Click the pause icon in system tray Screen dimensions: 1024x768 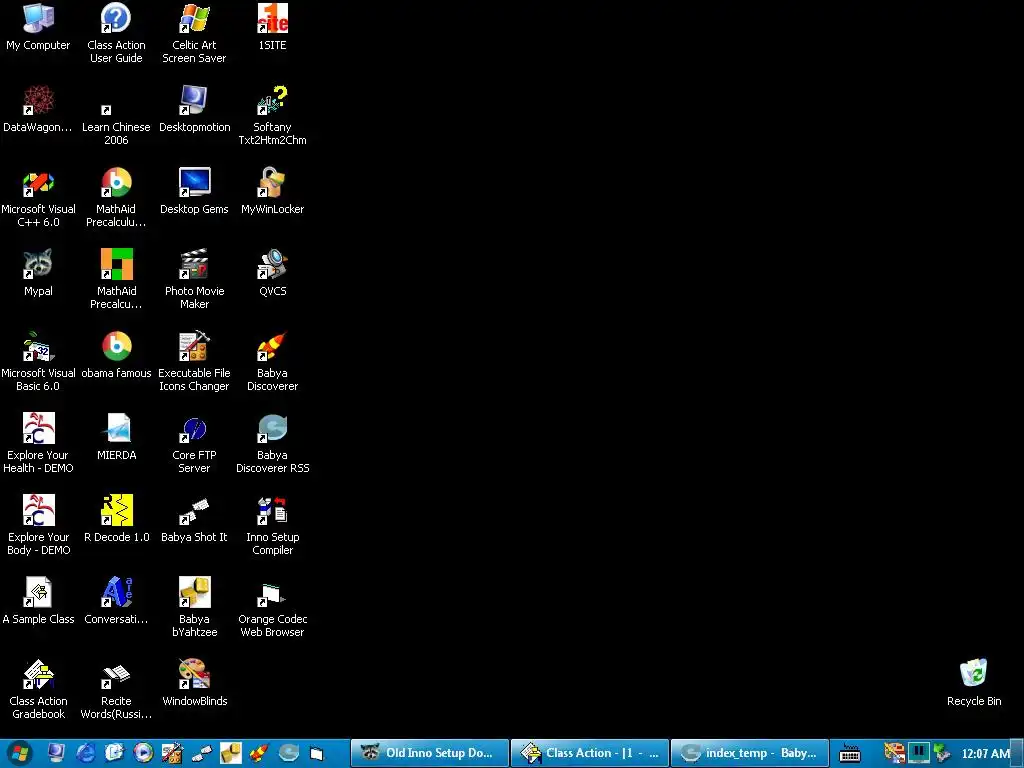click(918, 753)
